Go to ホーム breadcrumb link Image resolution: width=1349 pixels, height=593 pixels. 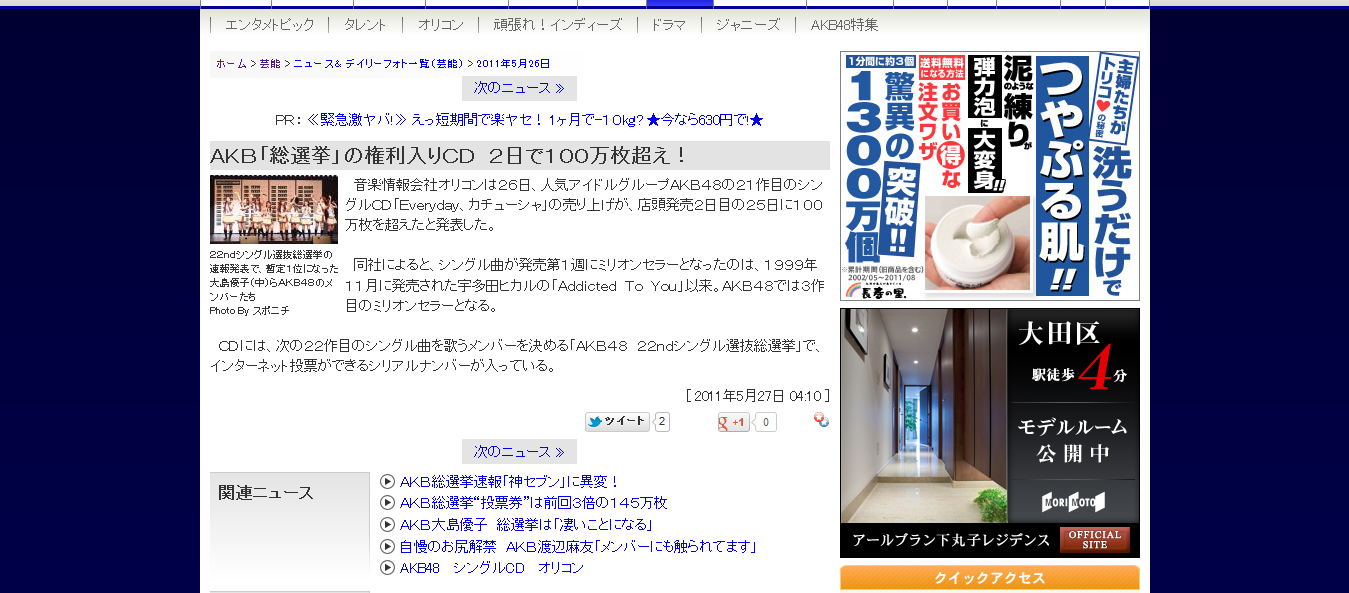(231, 63)
